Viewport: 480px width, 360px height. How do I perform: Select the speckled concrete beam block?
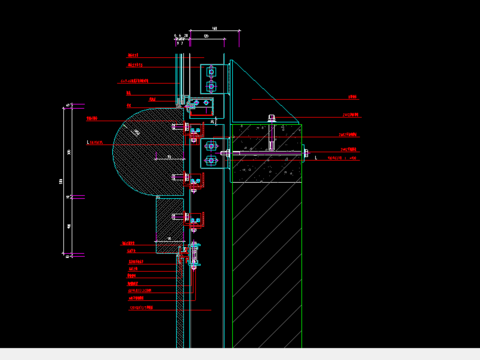[x=266, y=153]
